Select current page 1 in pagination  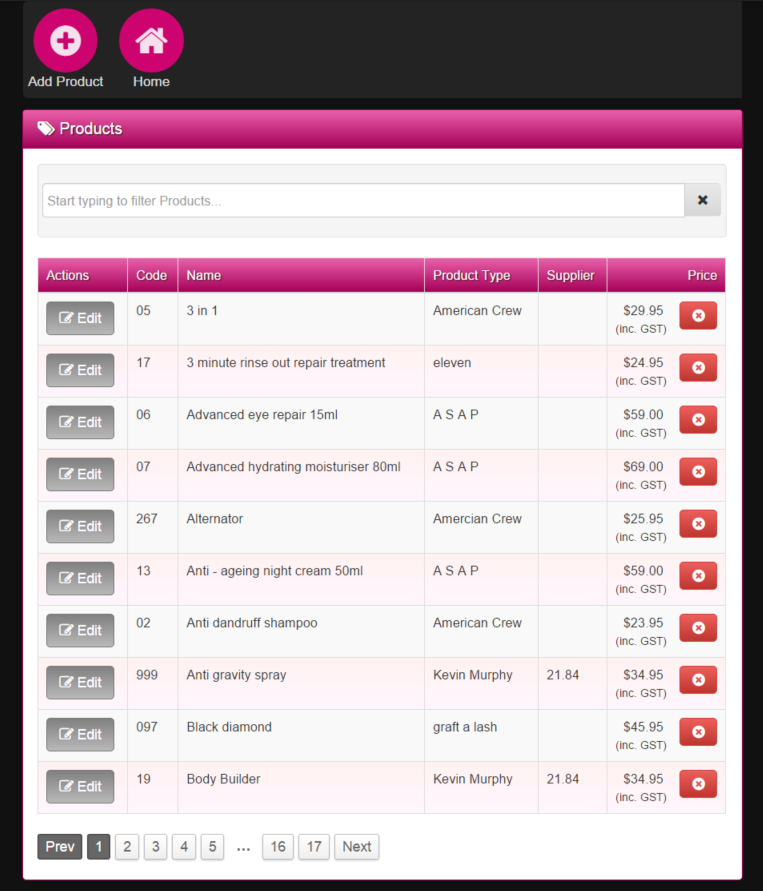pyautogui.click(x=99, y=847)
